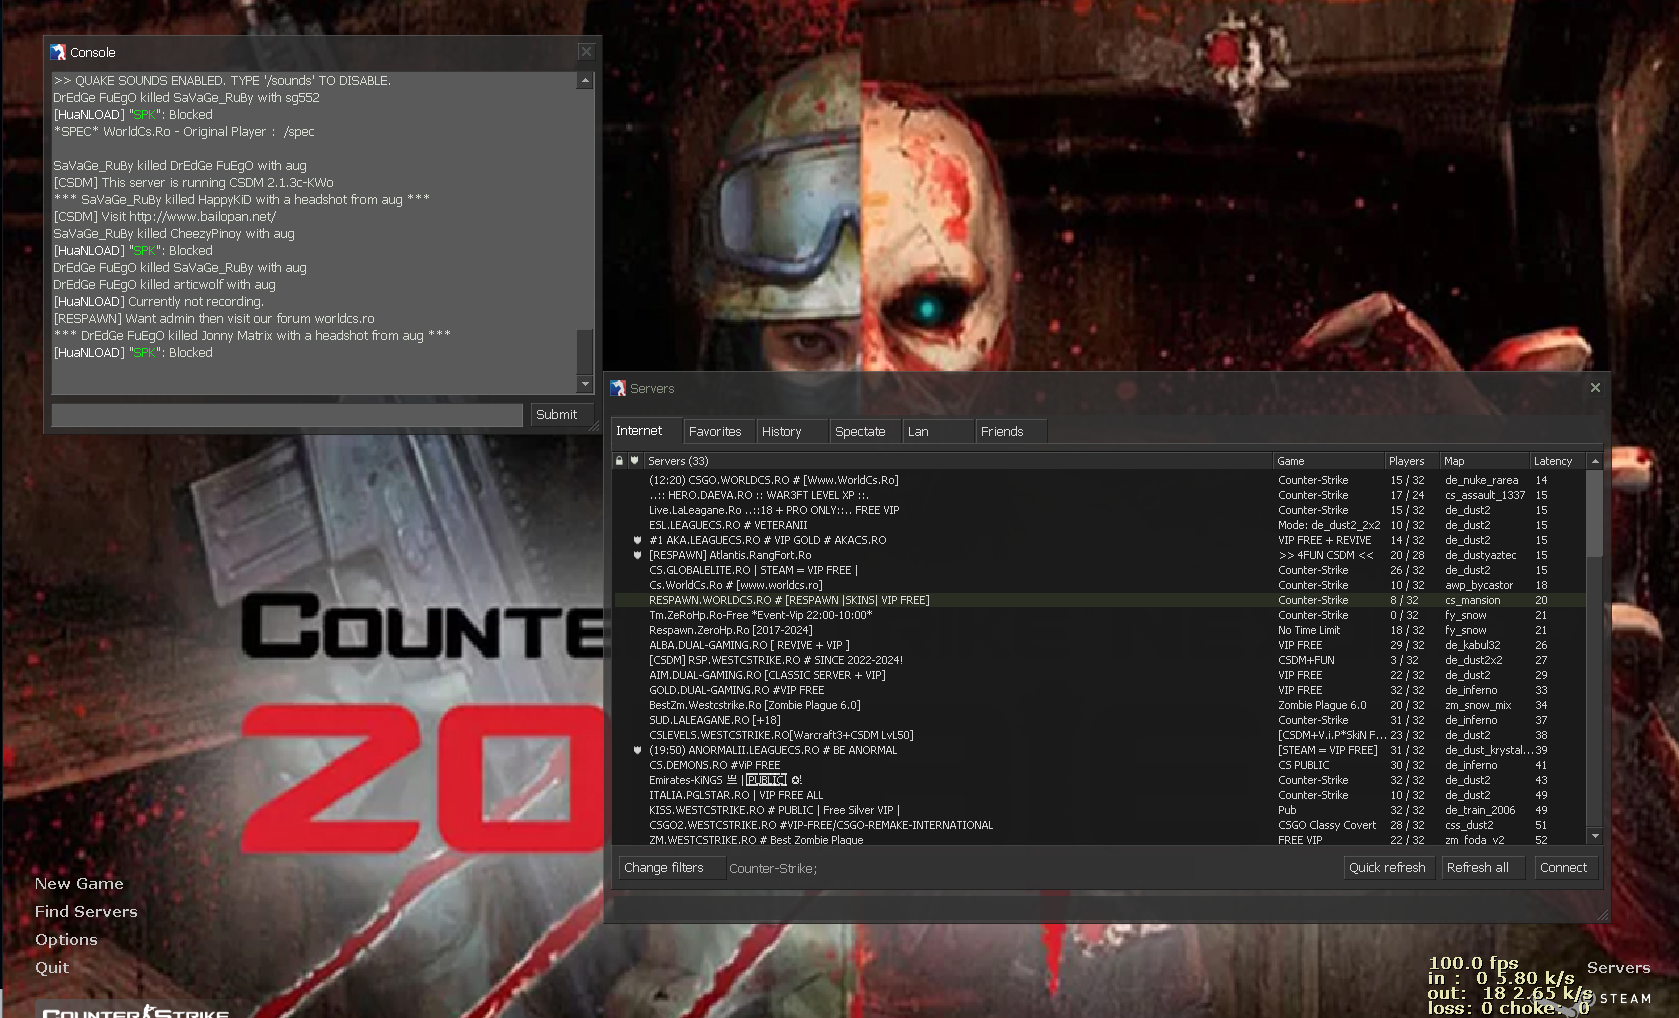
Task: Select CSGO2.WESTCSTRIKE.RO server row
Action: point(1098,825)
